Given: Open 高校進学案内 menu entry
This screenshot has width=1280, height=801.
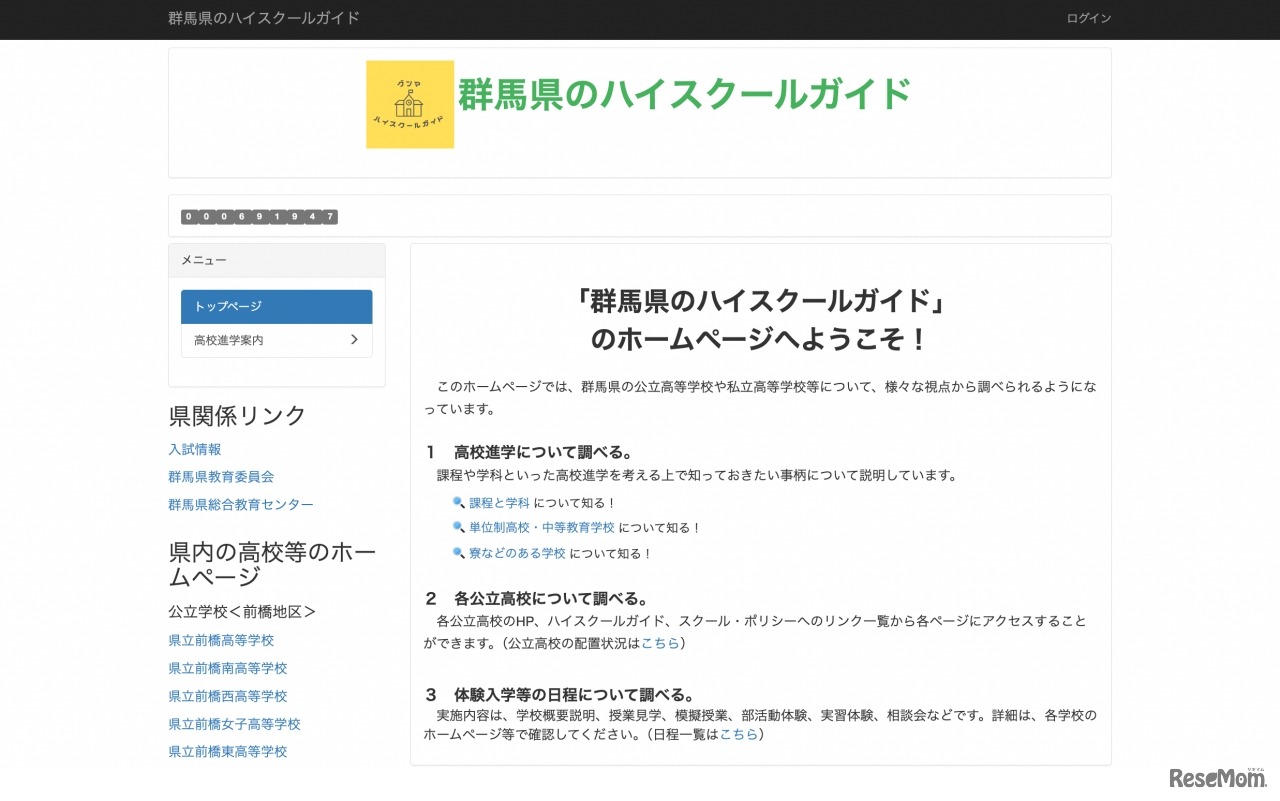Looking at the screenshot, I should pyautogui.click(x=230, y=341).
